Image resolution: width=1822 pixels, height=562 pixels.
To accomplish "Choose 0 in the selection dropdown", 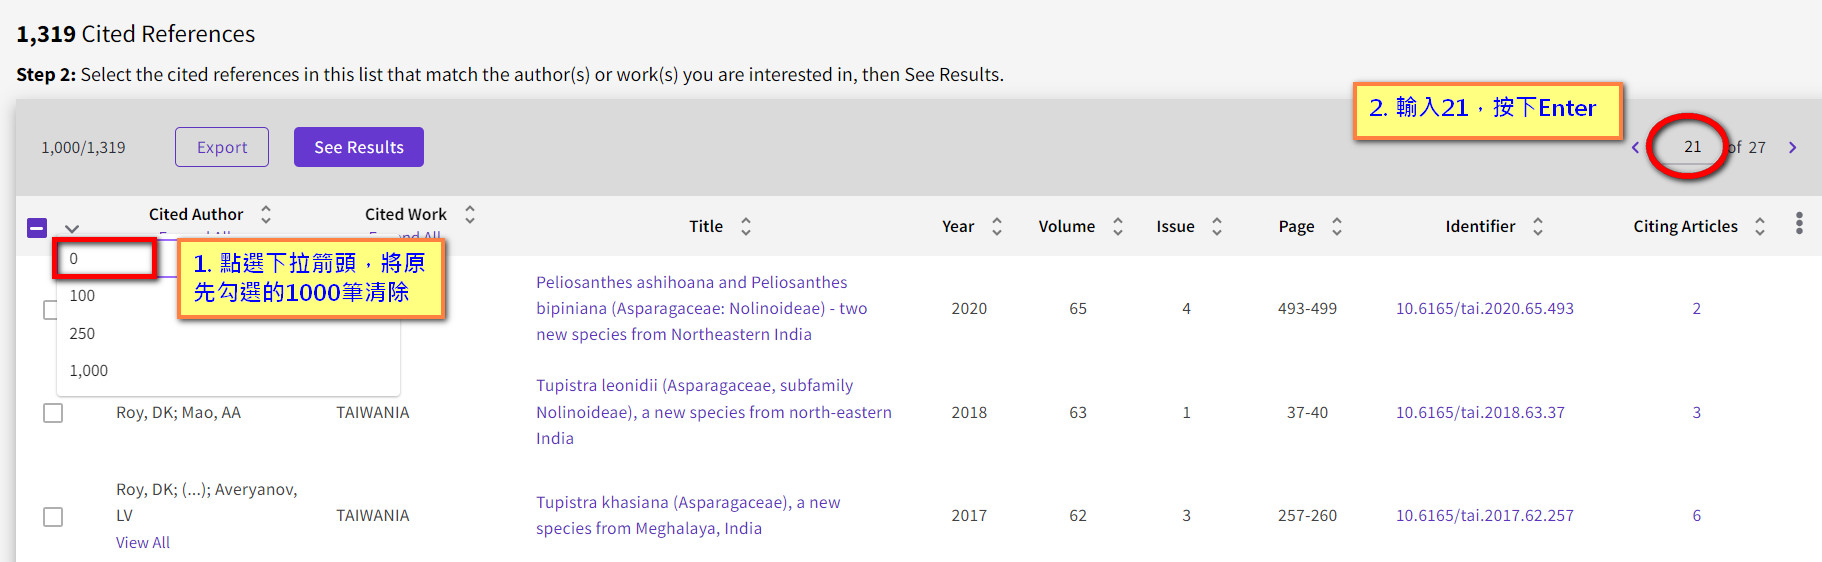I will coord(106,258).
